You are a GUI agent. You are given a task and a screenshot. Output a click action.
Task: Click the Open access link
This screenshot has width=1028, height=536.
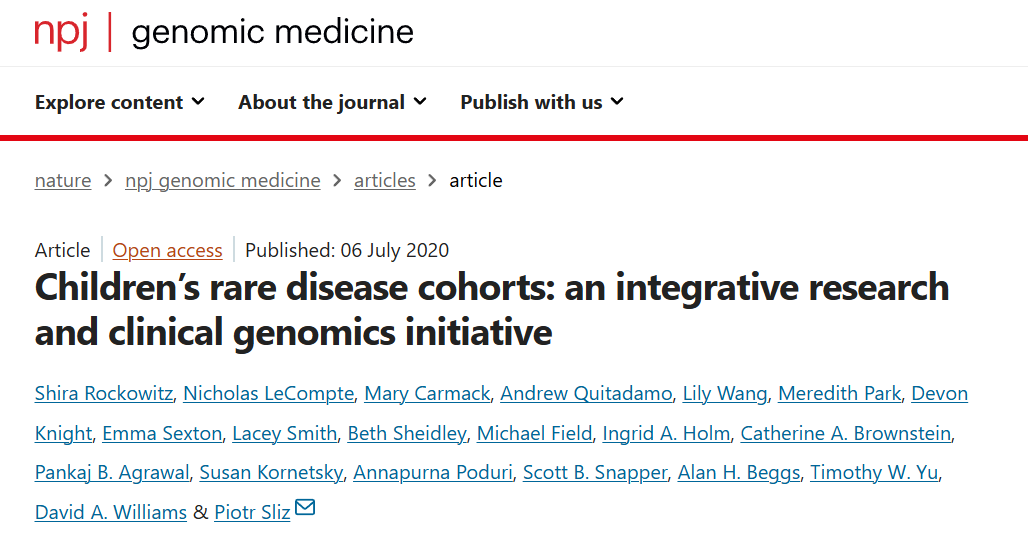point(167,250)
